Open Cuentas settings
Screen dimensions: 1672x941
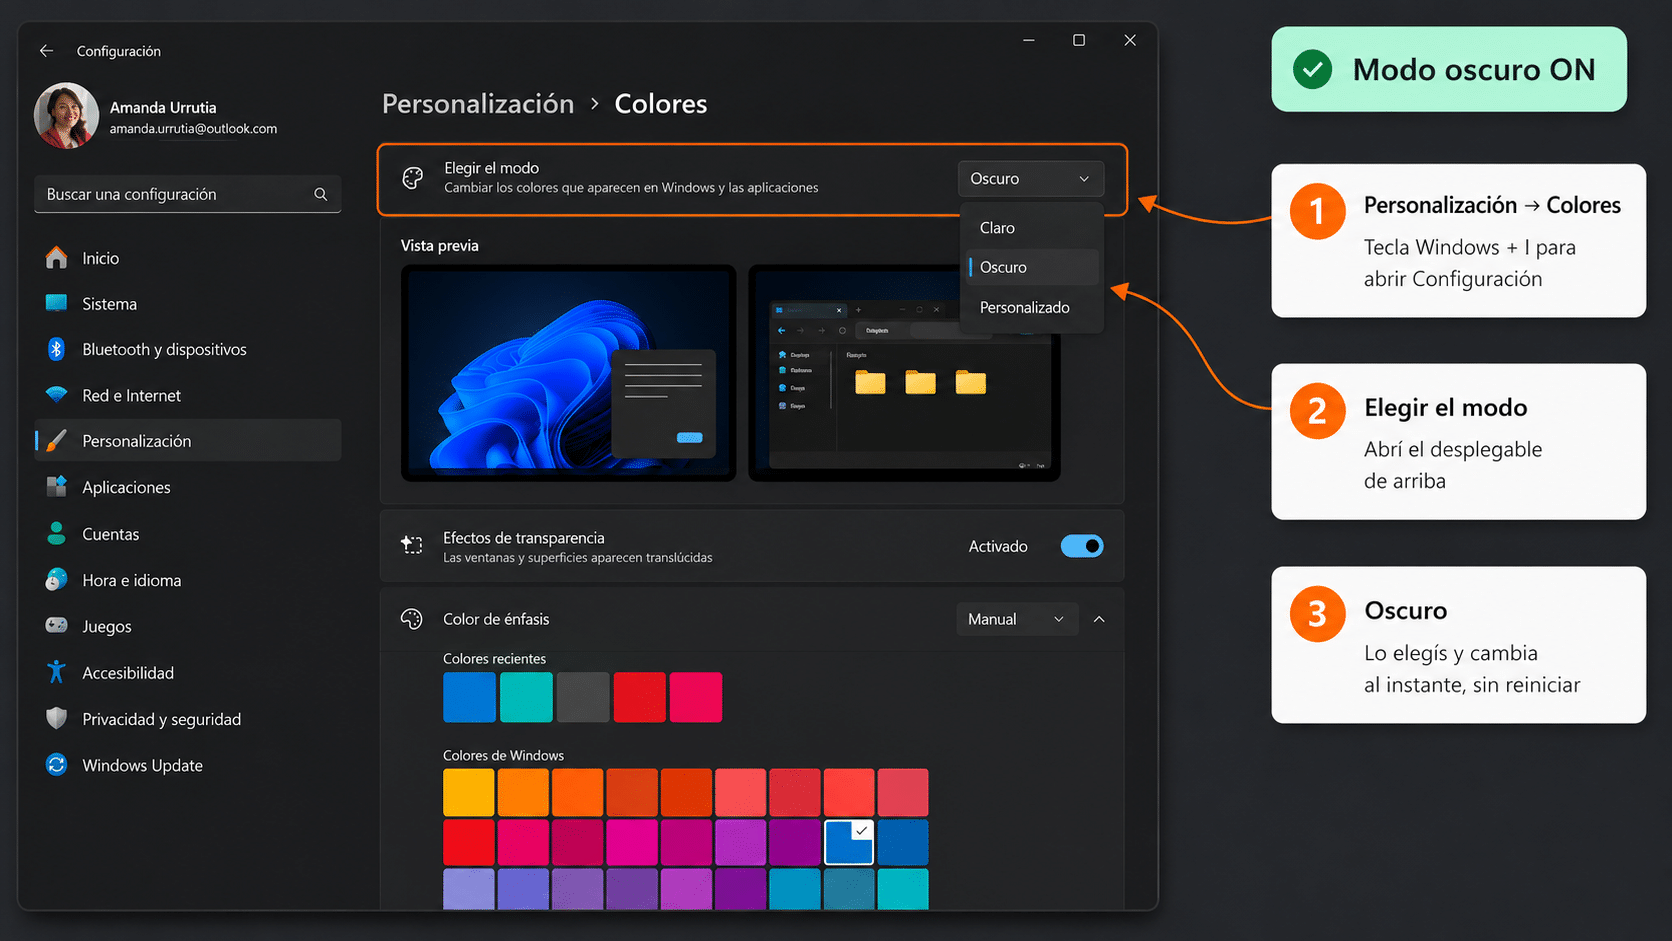click(188, 534)
